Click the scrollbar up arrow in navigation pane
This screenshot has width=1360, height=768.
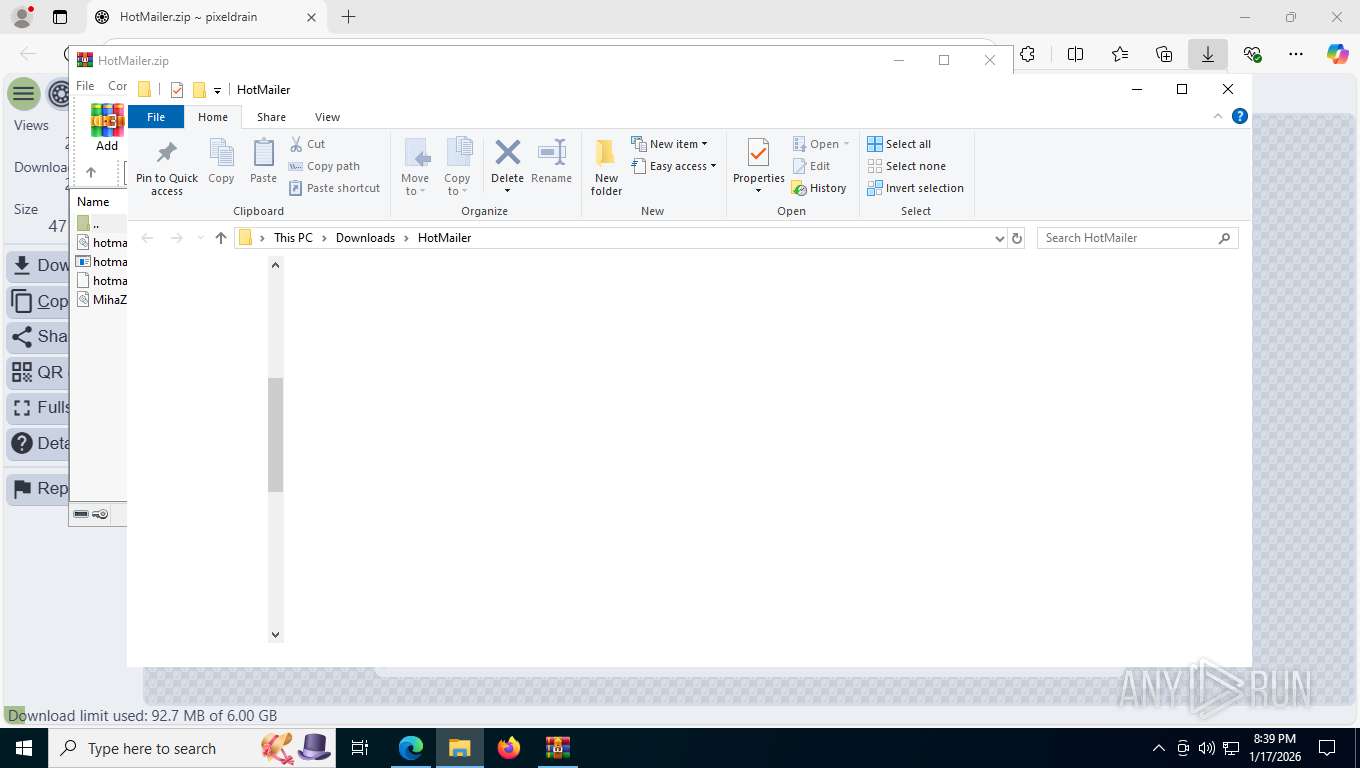[276, 265]
